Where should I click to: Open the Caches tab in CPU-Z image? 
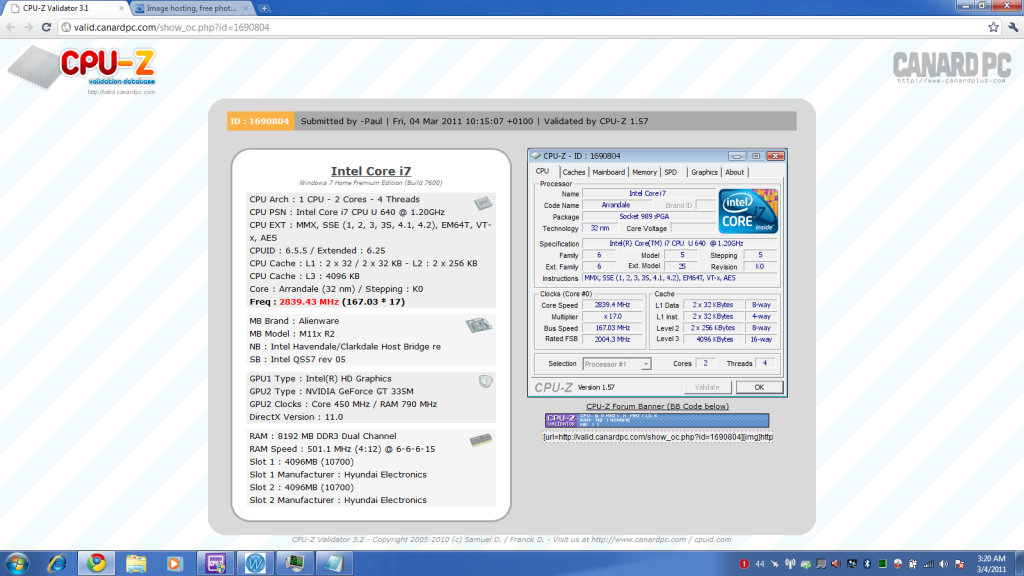pos(573,172)
